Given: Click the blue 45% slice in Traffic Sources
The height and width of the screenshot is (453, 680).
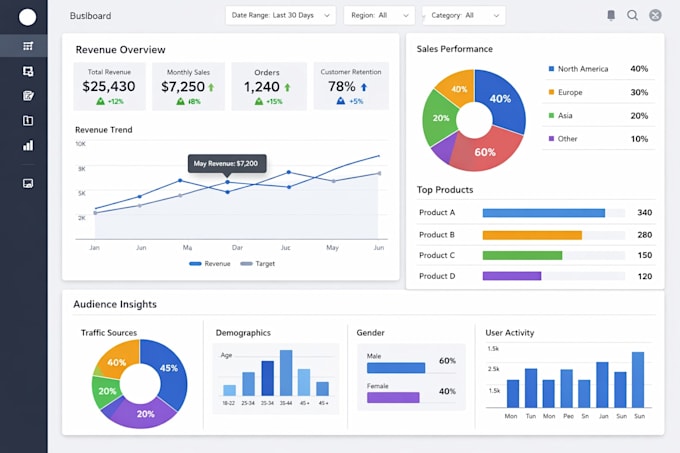Looking at the screenshot, I should click(x=170, y=368).
